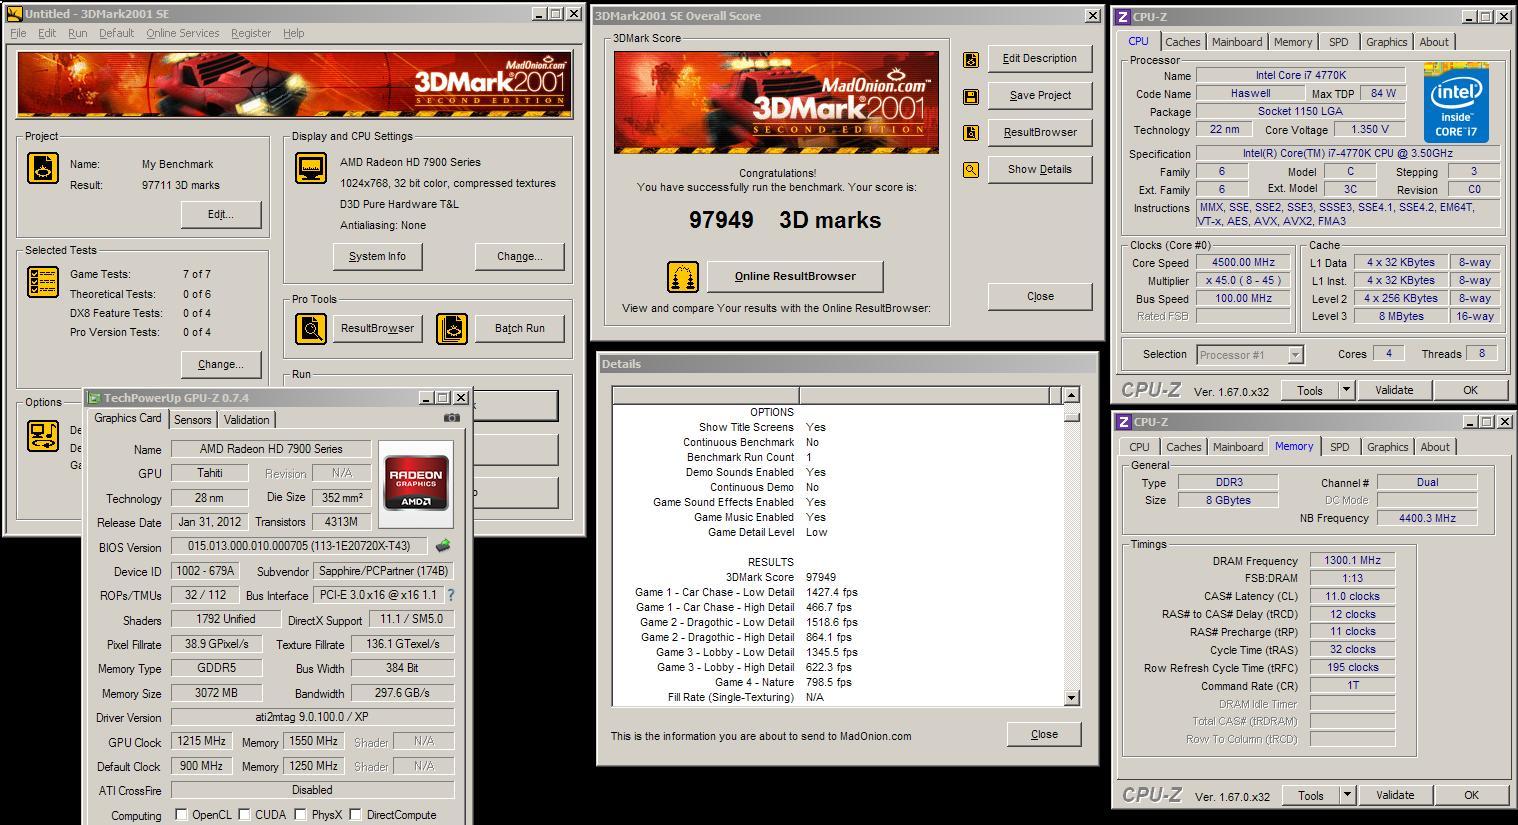
Task: Click the CPU-Z title bar icon of upper window
Action: 1123,17
